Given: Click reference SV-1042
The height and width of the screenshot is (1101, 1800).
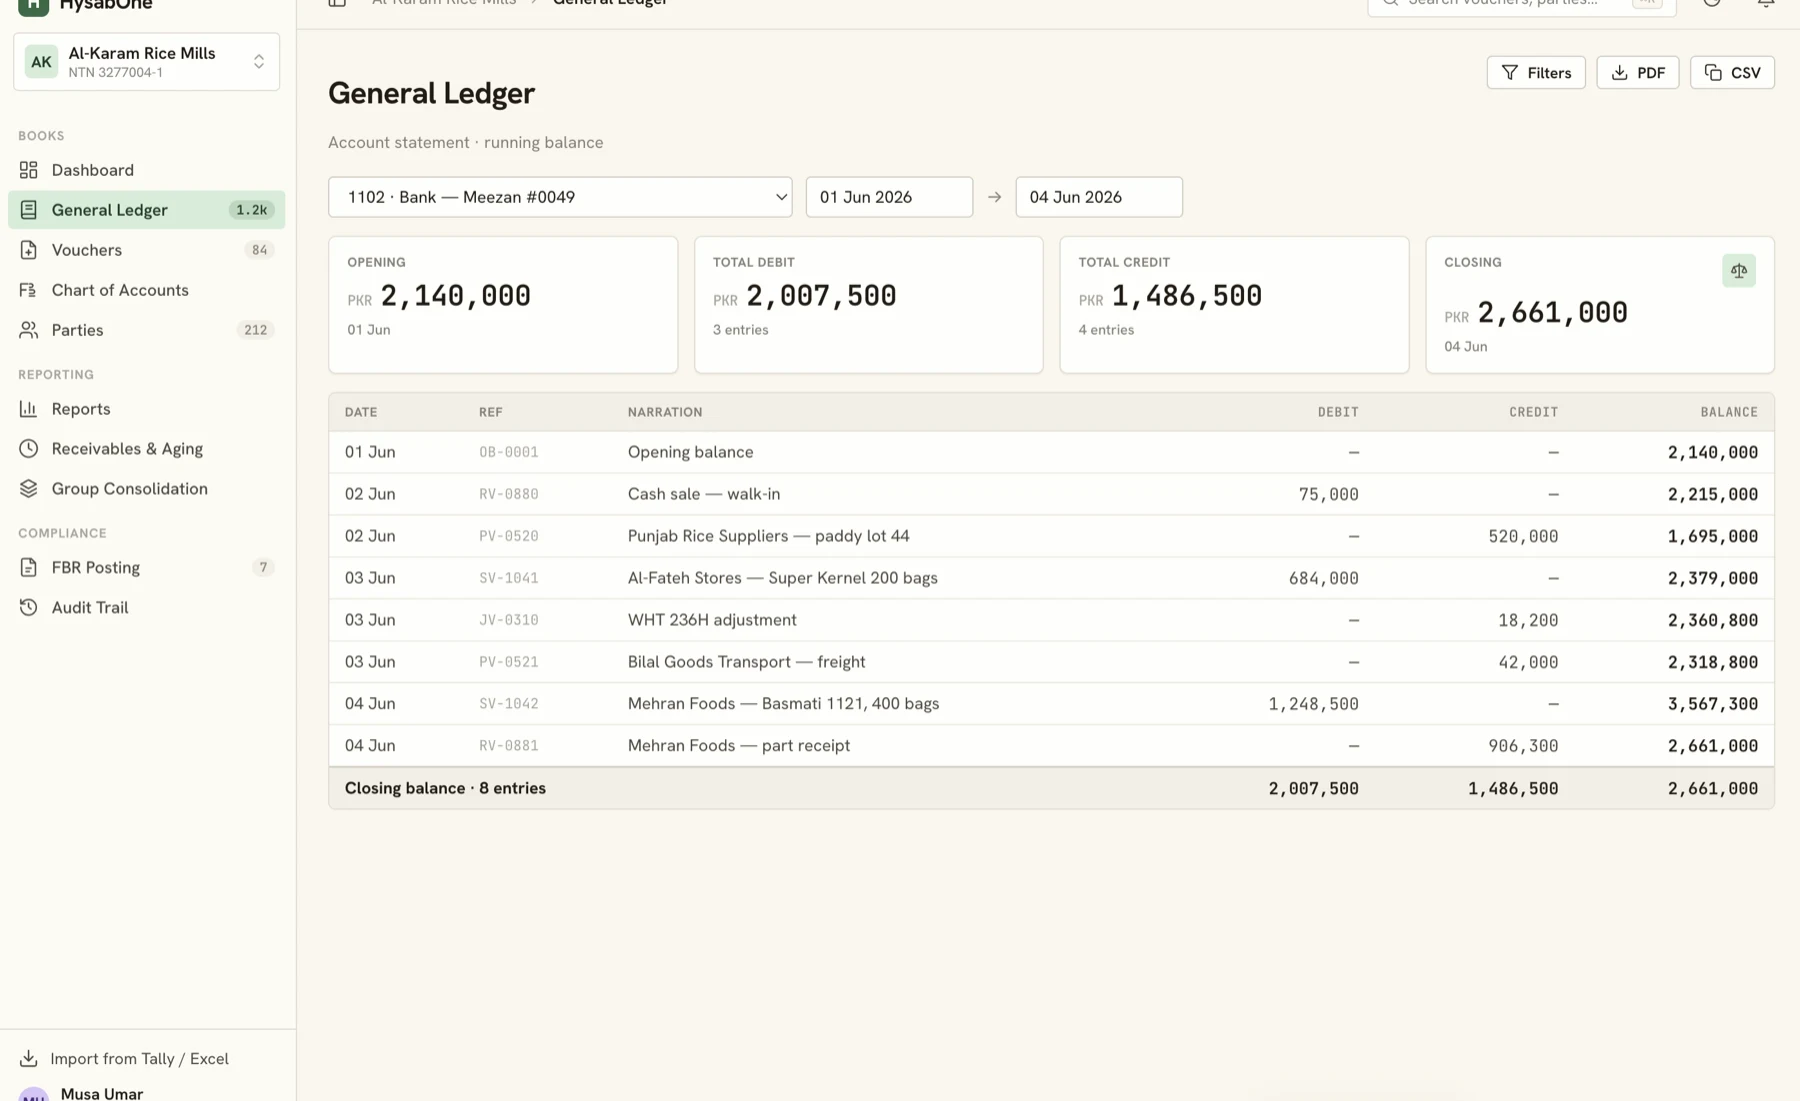Looking at the screenshot, I should [508, 705].
